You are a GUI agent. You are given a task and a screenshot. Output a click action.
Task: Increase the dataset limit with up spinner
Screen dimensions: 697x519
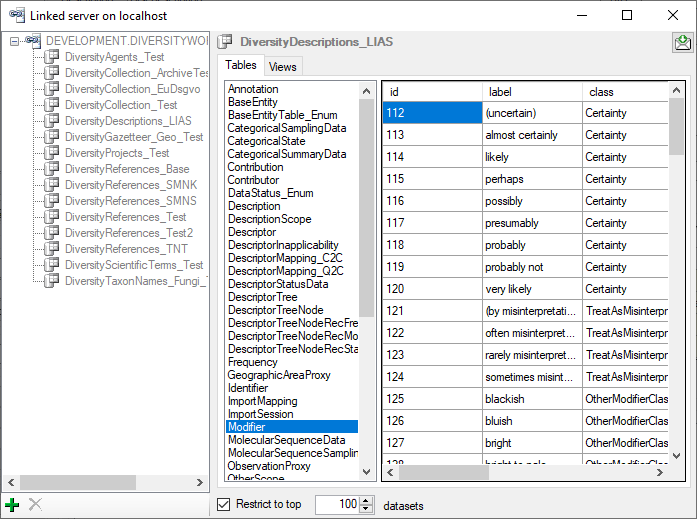[366, 500]
